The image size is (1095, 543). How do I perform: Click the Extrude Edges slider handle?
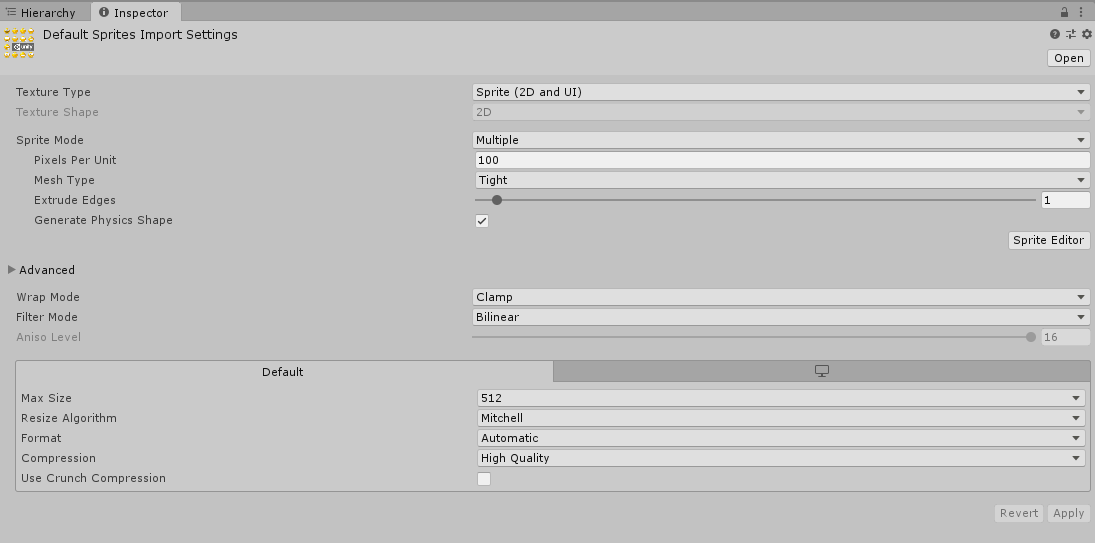pyautogui.click(x=497, y=200)
